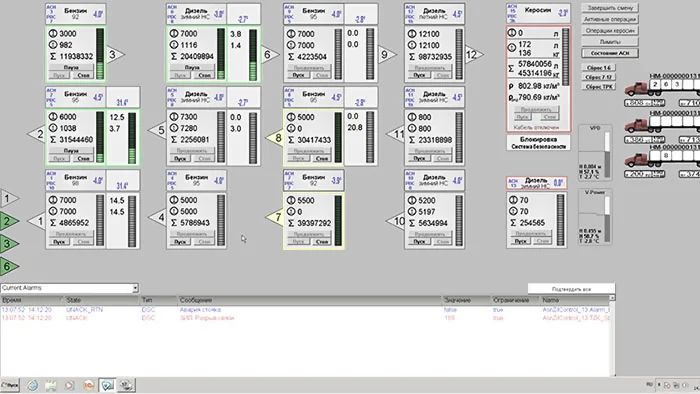
Task: Select loading post arrow marker 9
Action: 387,54
